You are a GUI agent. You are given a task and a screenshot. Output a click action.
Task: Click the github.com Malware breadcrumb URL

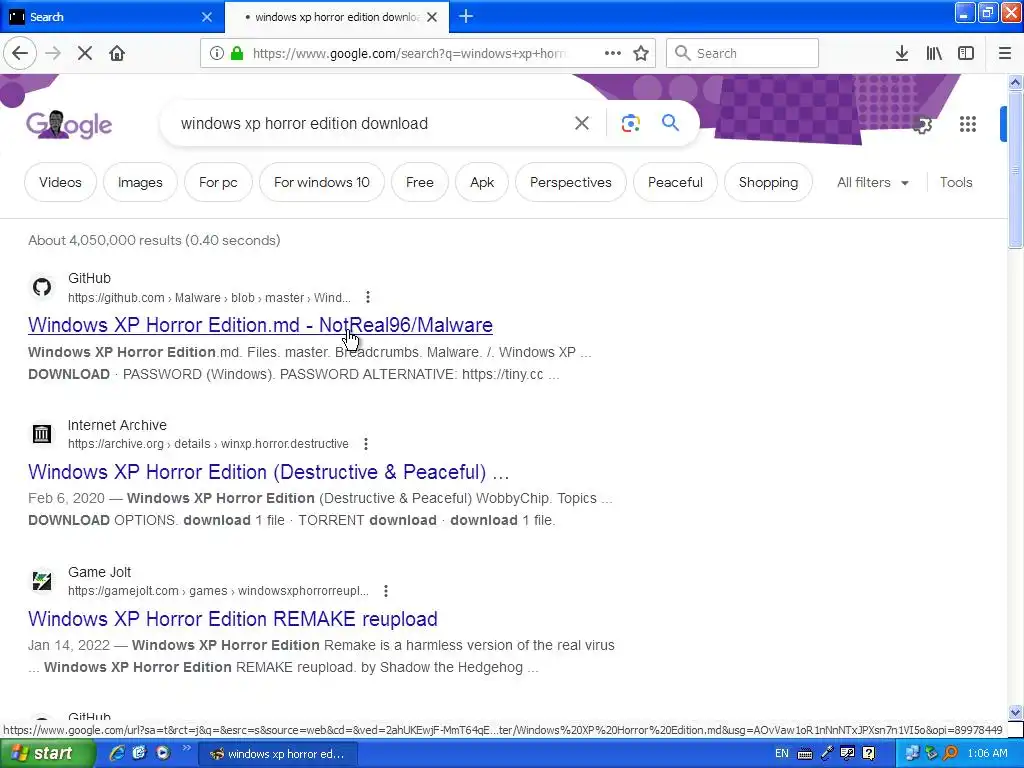209,298
